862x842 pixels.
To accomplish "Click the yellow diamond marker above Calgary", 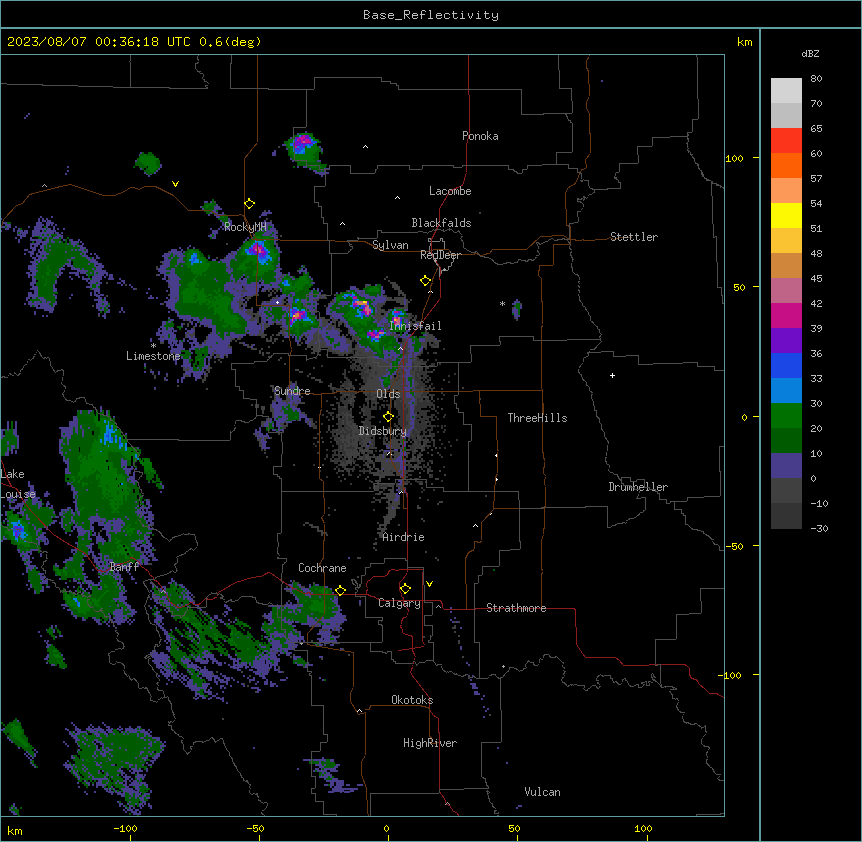I will [405, 589].
